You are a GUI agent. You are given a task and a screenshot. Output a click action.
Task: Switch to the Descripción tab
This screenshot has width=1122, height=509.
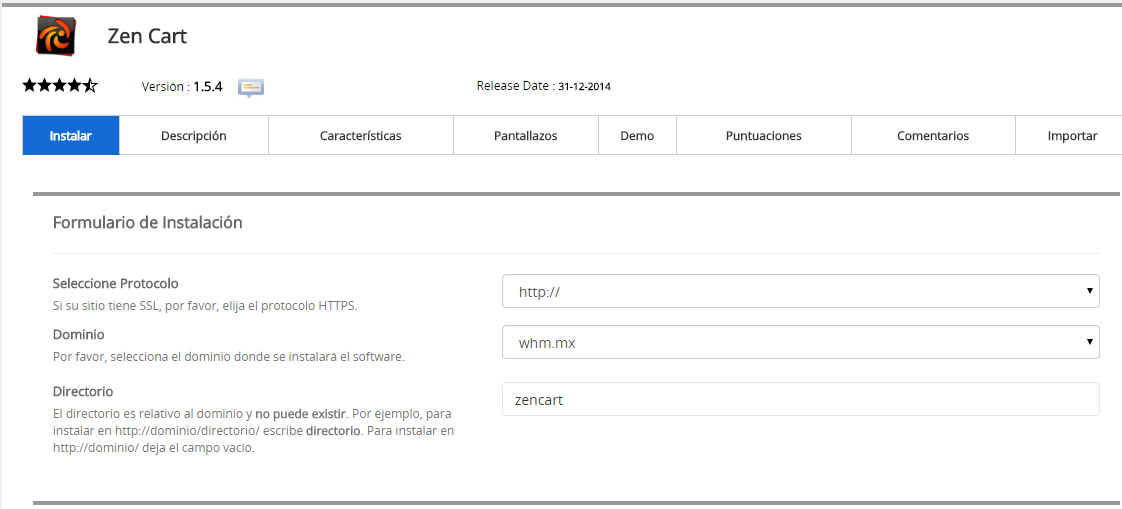(194, 136)
